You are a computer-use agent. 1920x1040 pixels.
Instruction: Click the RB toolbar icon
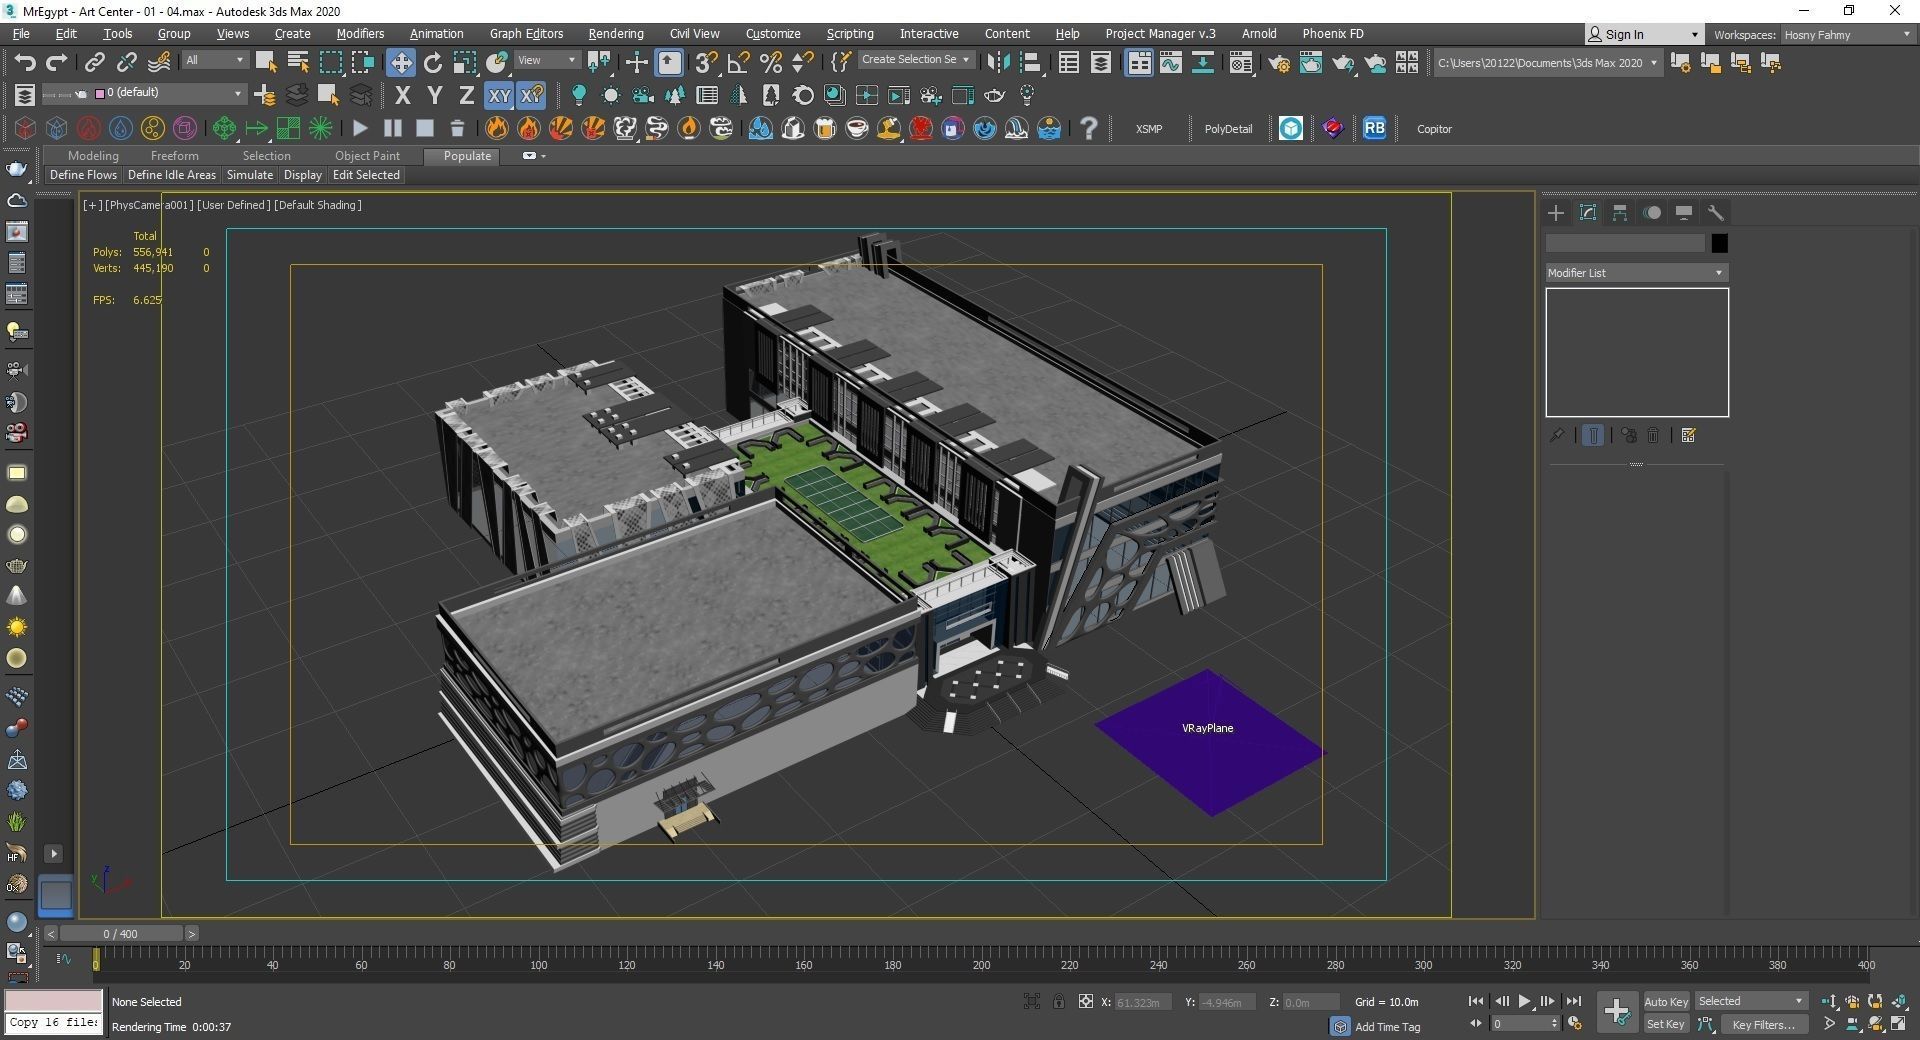(x=1374, y=128)
